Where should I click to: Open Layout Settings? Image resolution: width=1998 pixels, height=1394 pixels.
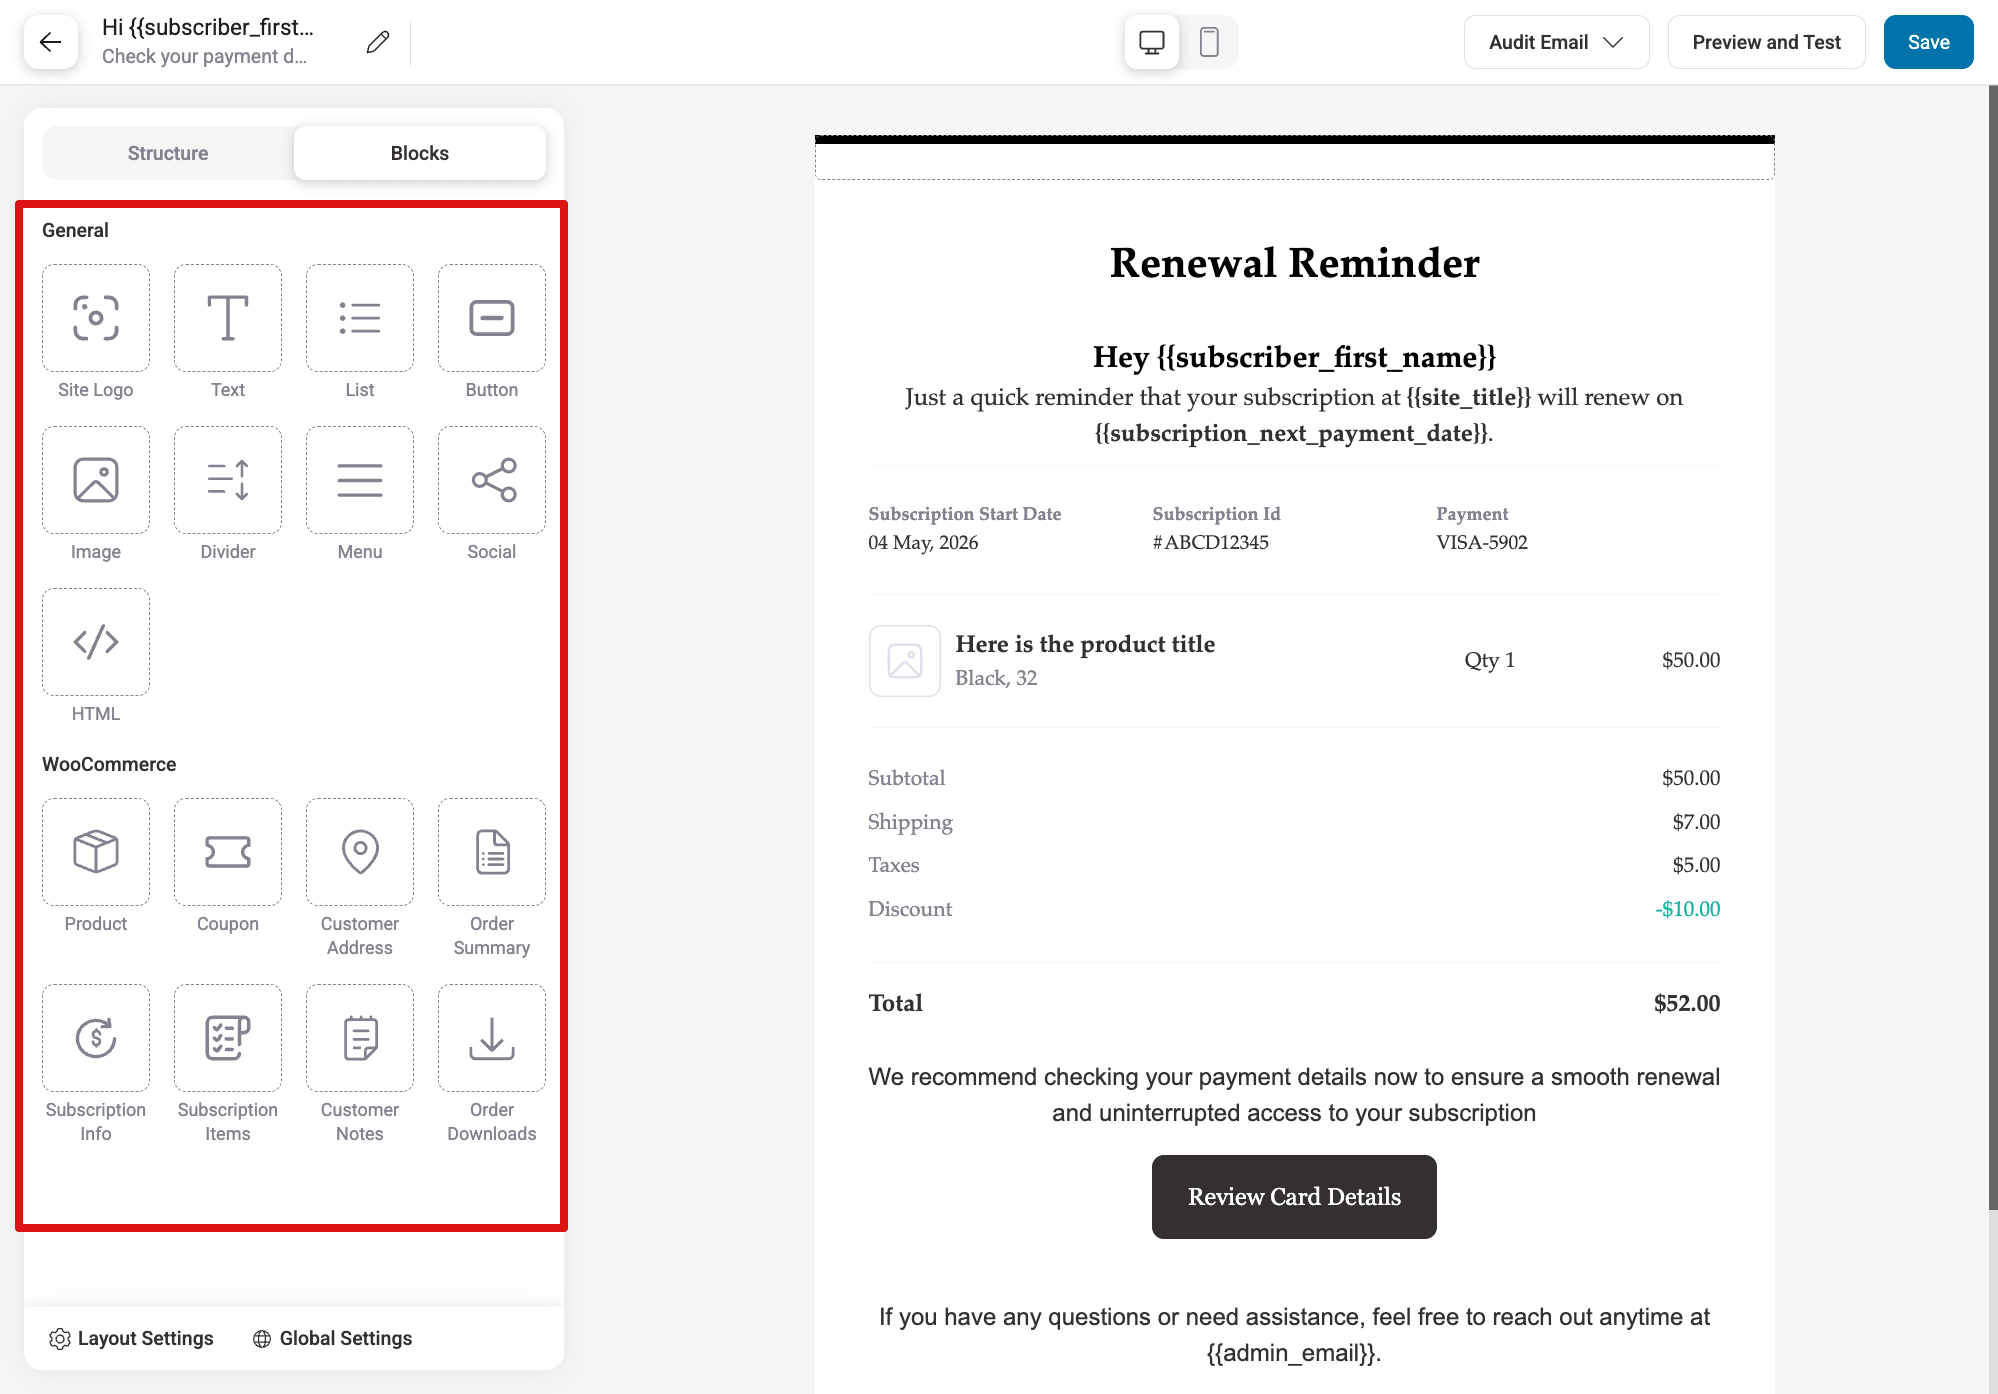pos(131,1338)
